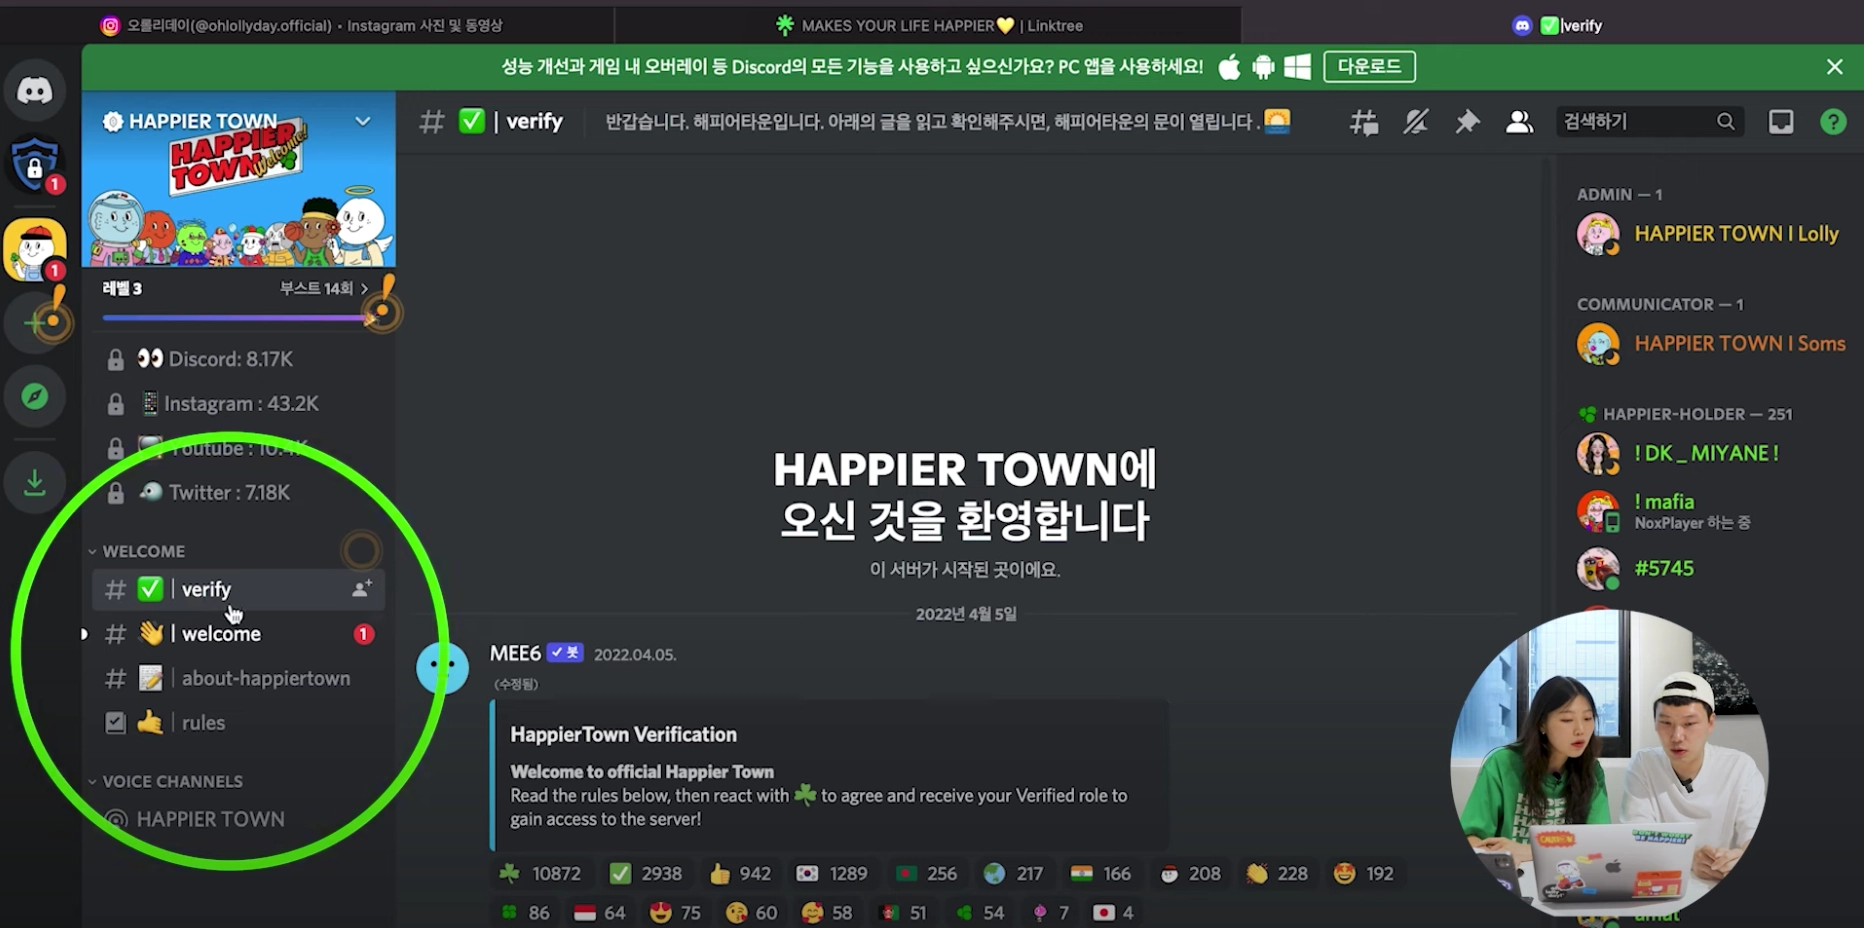Open the help question mark icon
The image size is (1864, 928).
tap(1833, 122)
